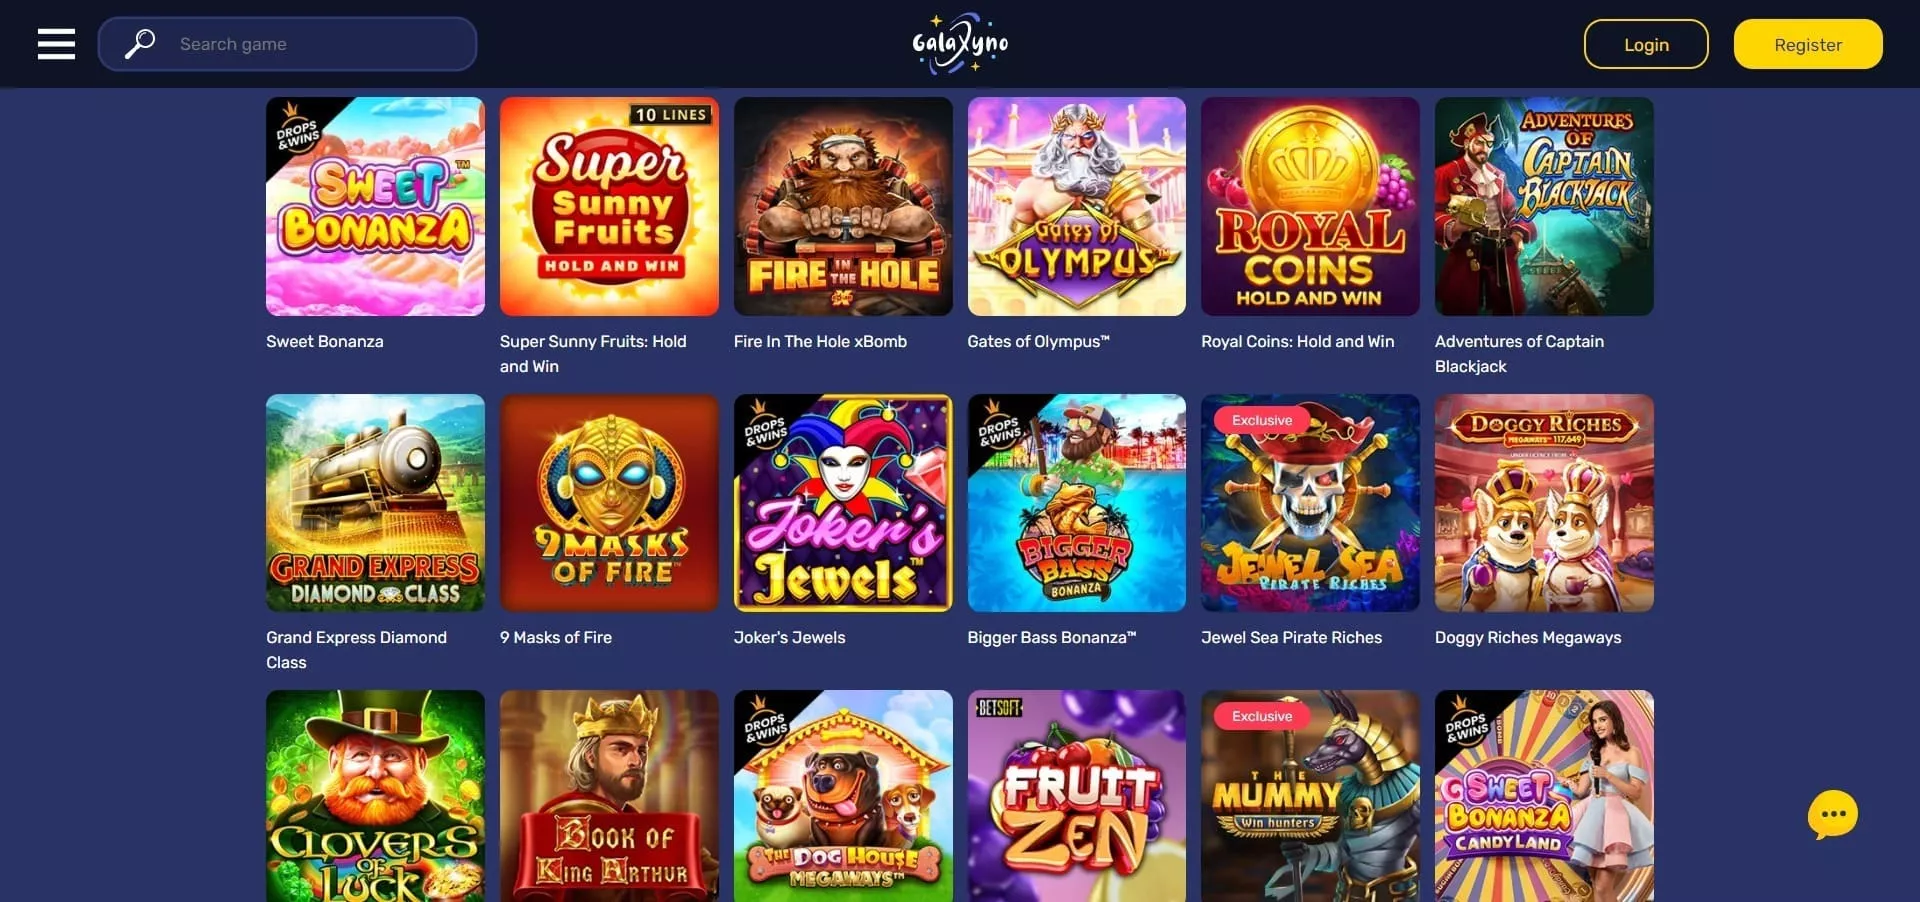Launch Gates of Olympus game tile
1920x902 pixels.
click(1077, 206)
